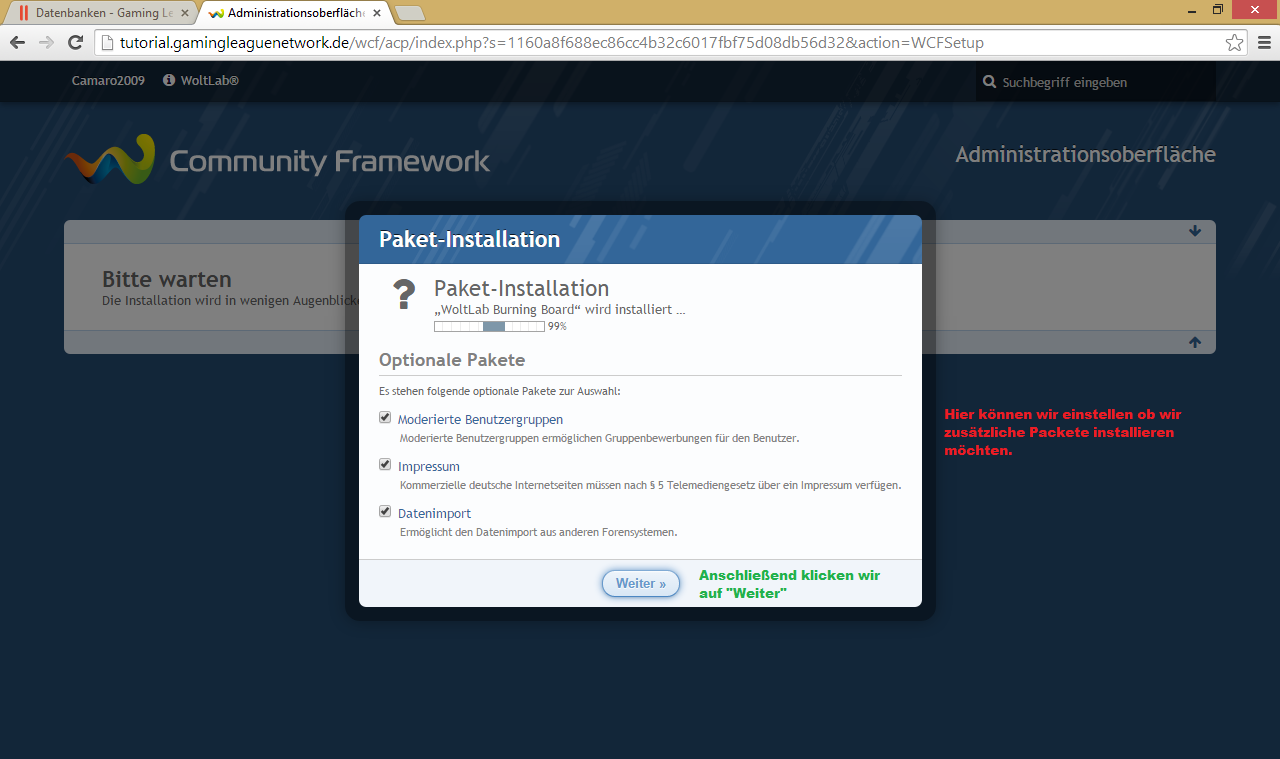Screen dimensions: 1280x759
Task: Click the question mark icon in dialog
Action: pyautogui.click(x=403, y=295)
